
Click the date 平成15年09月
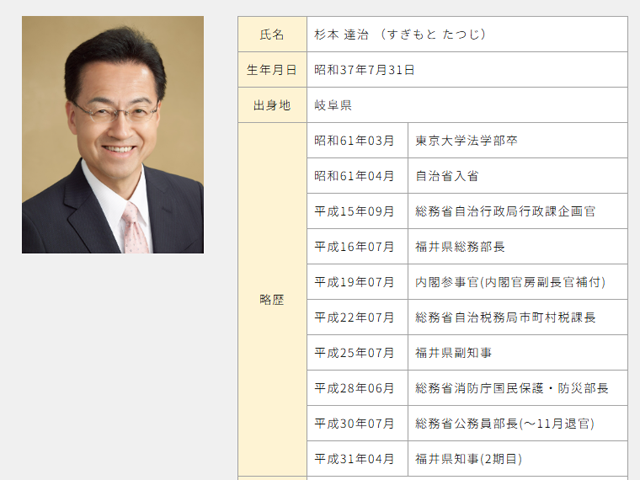pyautogui.click(x=354, y=211)
